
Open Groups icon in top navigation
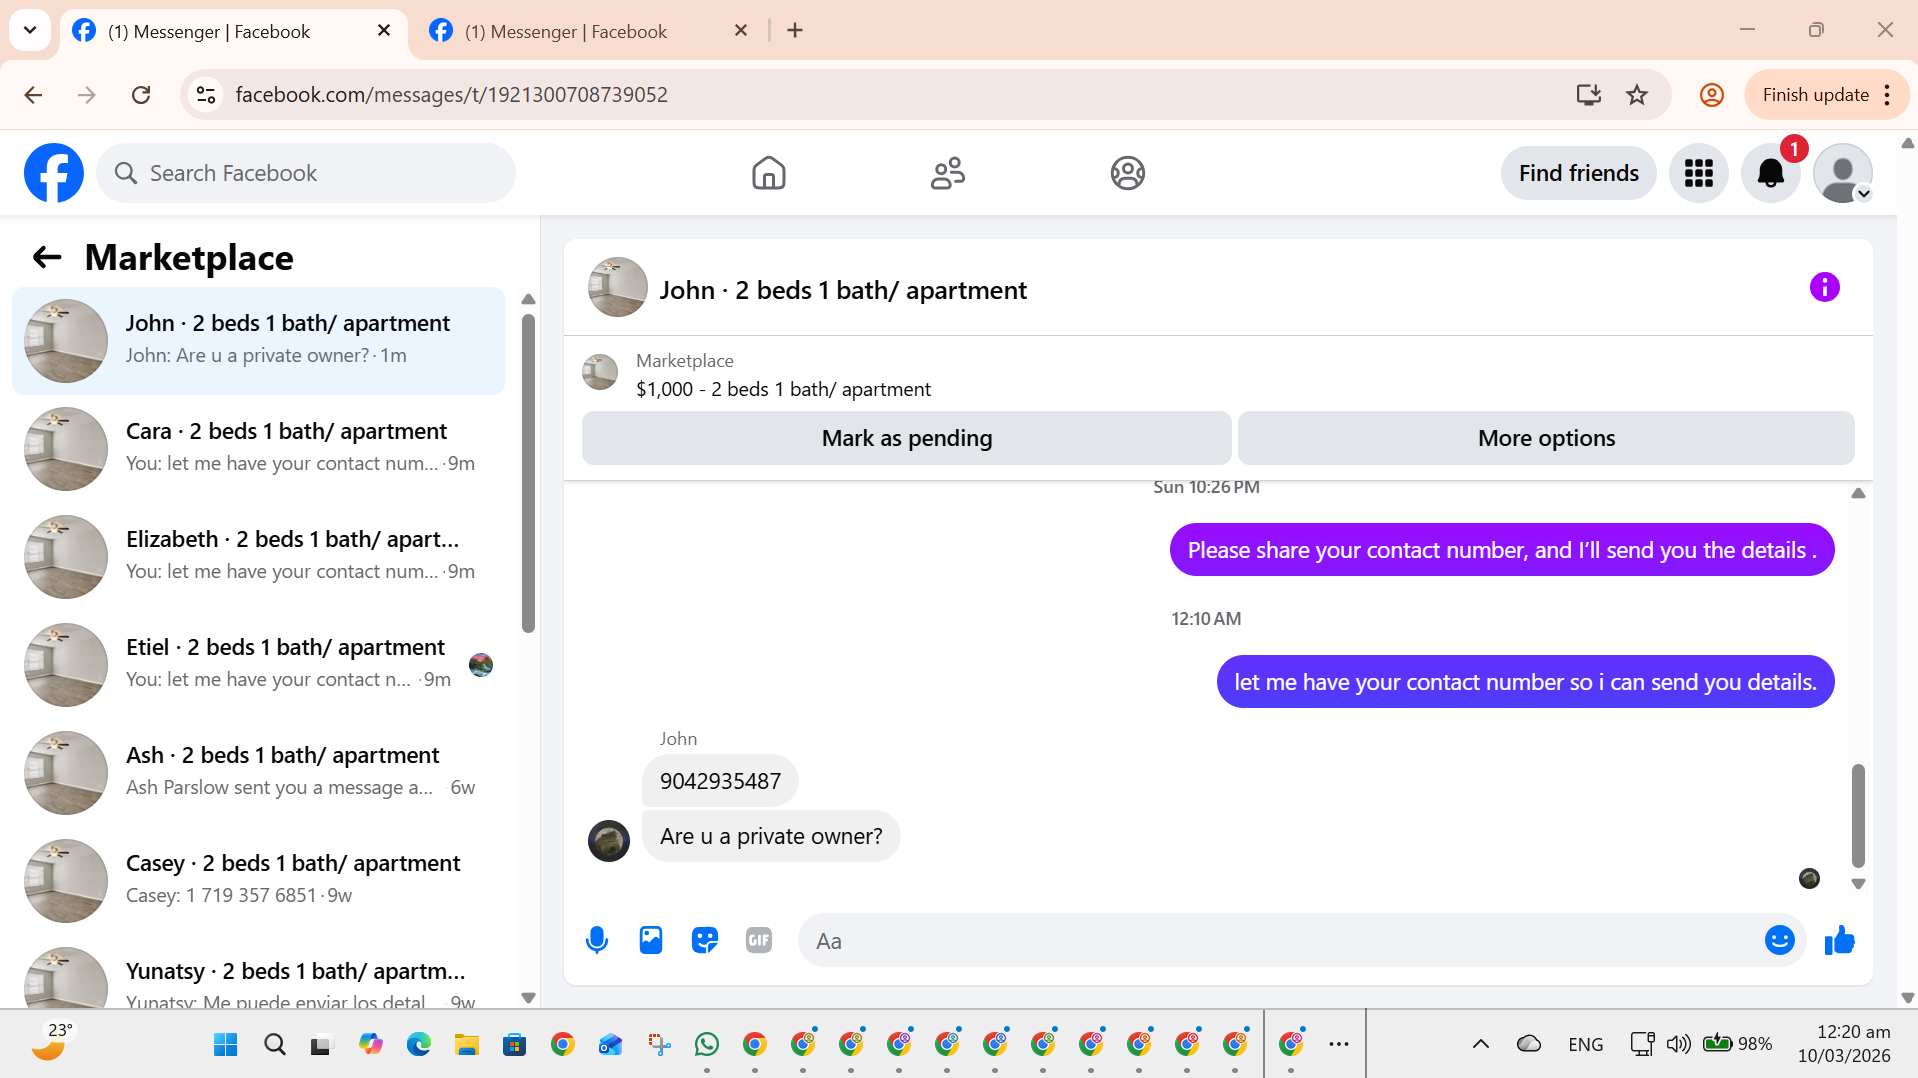1127,173
